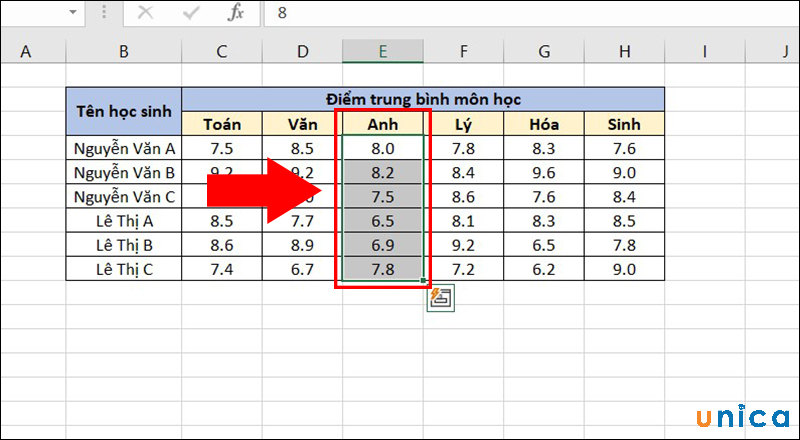Select Nguyễn Văn A's Anh score 8.0
The height and width of the screenshot is (440, 800).
(383, 148)
